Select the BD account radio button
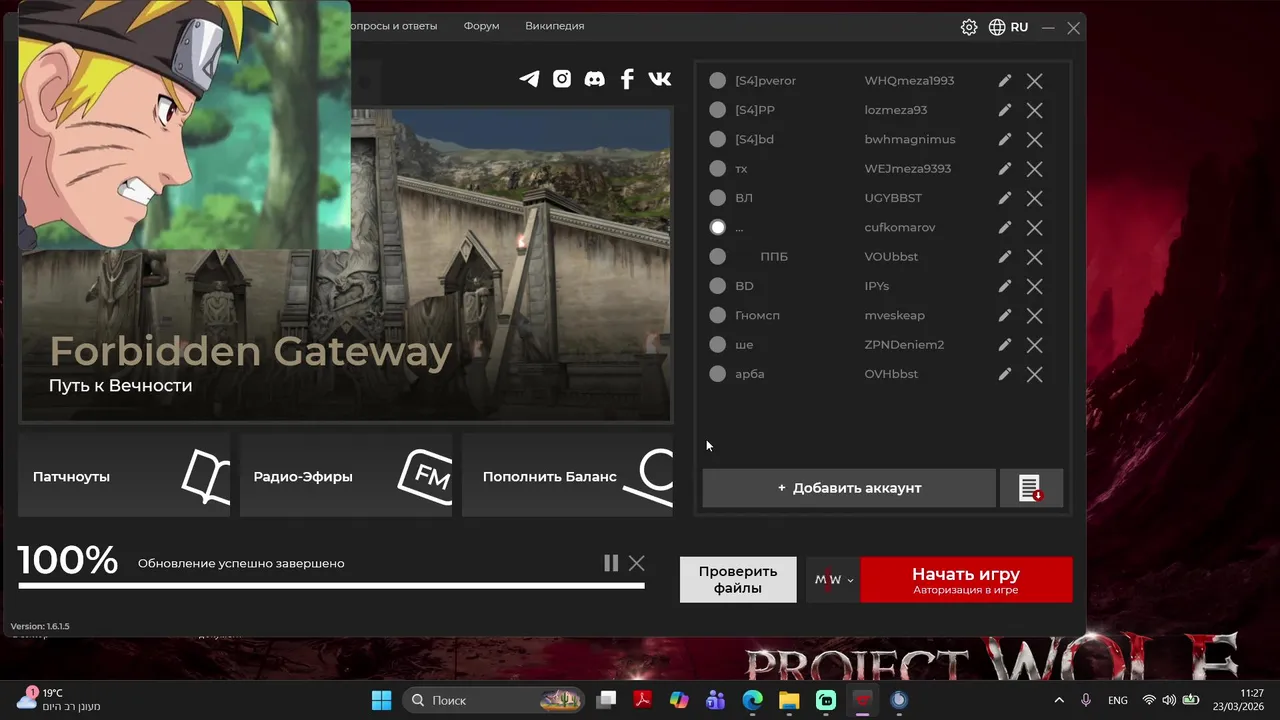The width and height of the screenshot is (1280, 720). pos(717,286)
